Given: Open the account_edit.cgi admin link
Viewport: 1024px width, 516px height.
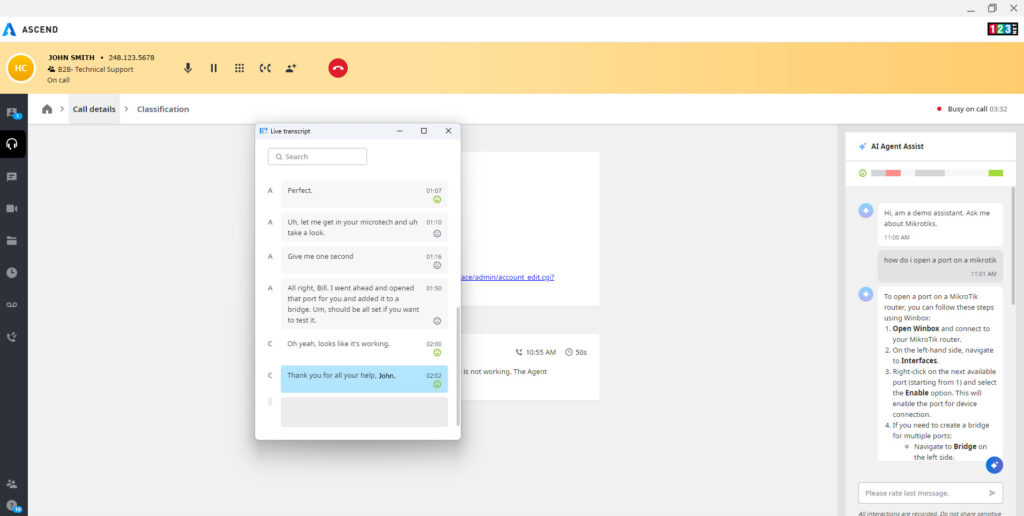Looking at the screenshot, I should [507, 277].
